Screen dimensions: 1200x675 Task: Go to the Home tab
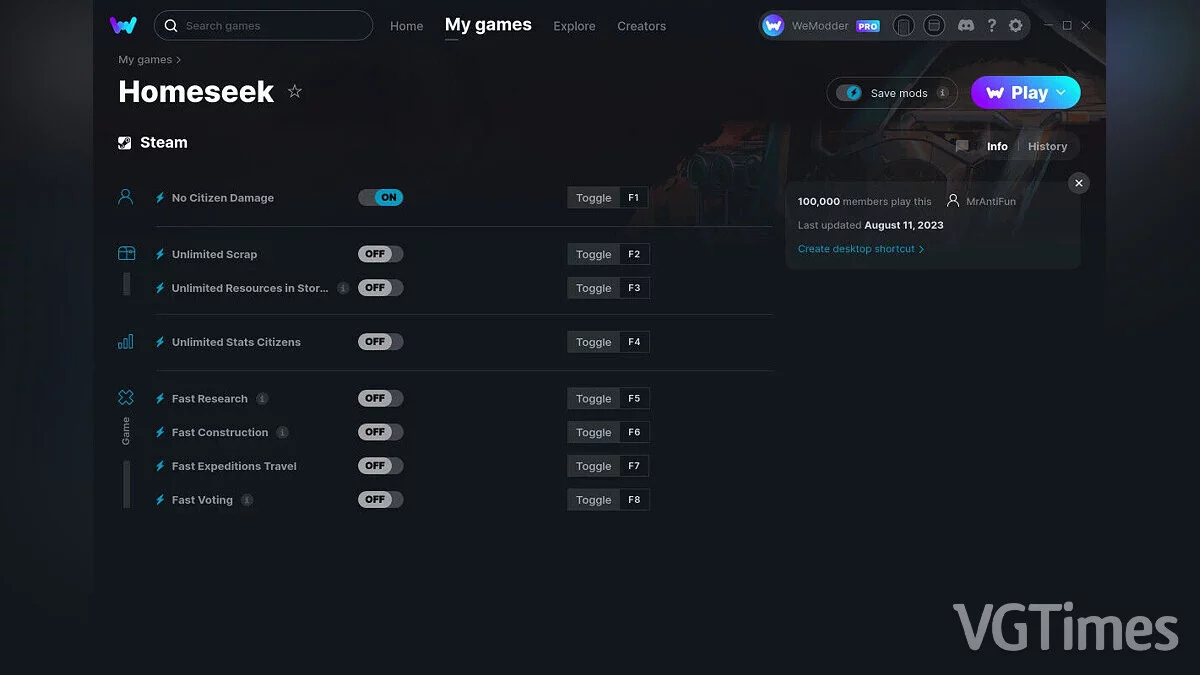407,26
